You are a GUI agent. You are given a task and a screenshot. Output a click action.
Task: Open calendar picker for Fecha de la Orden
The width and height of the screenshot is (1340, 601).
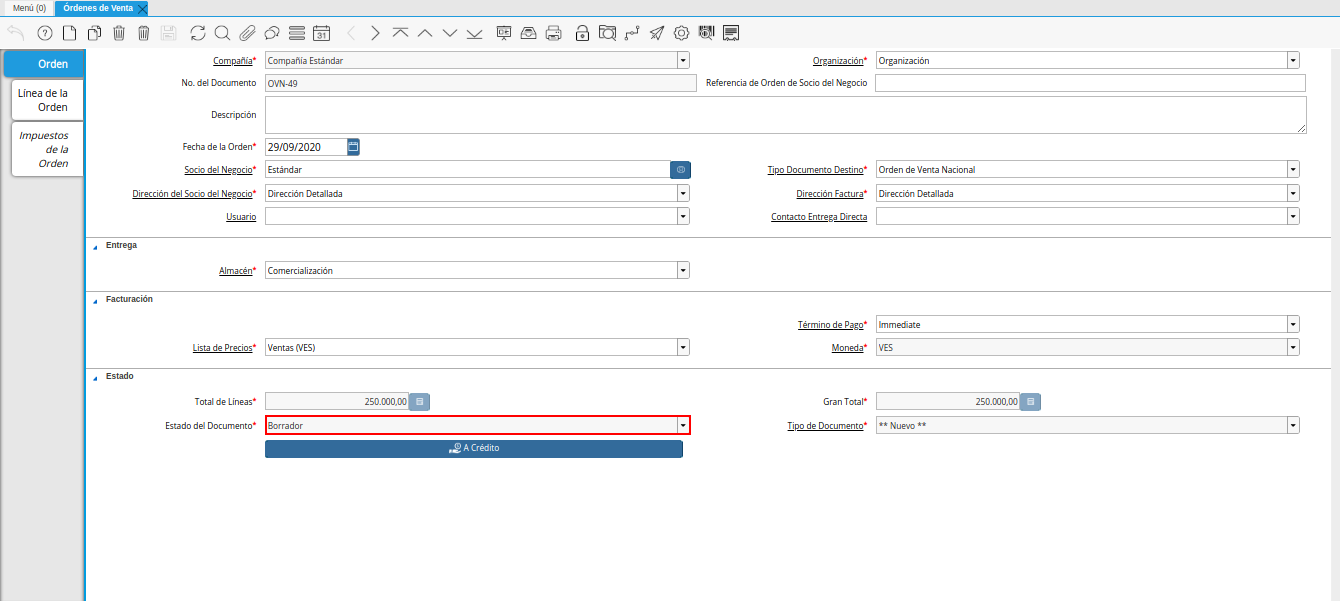point(353,147)
